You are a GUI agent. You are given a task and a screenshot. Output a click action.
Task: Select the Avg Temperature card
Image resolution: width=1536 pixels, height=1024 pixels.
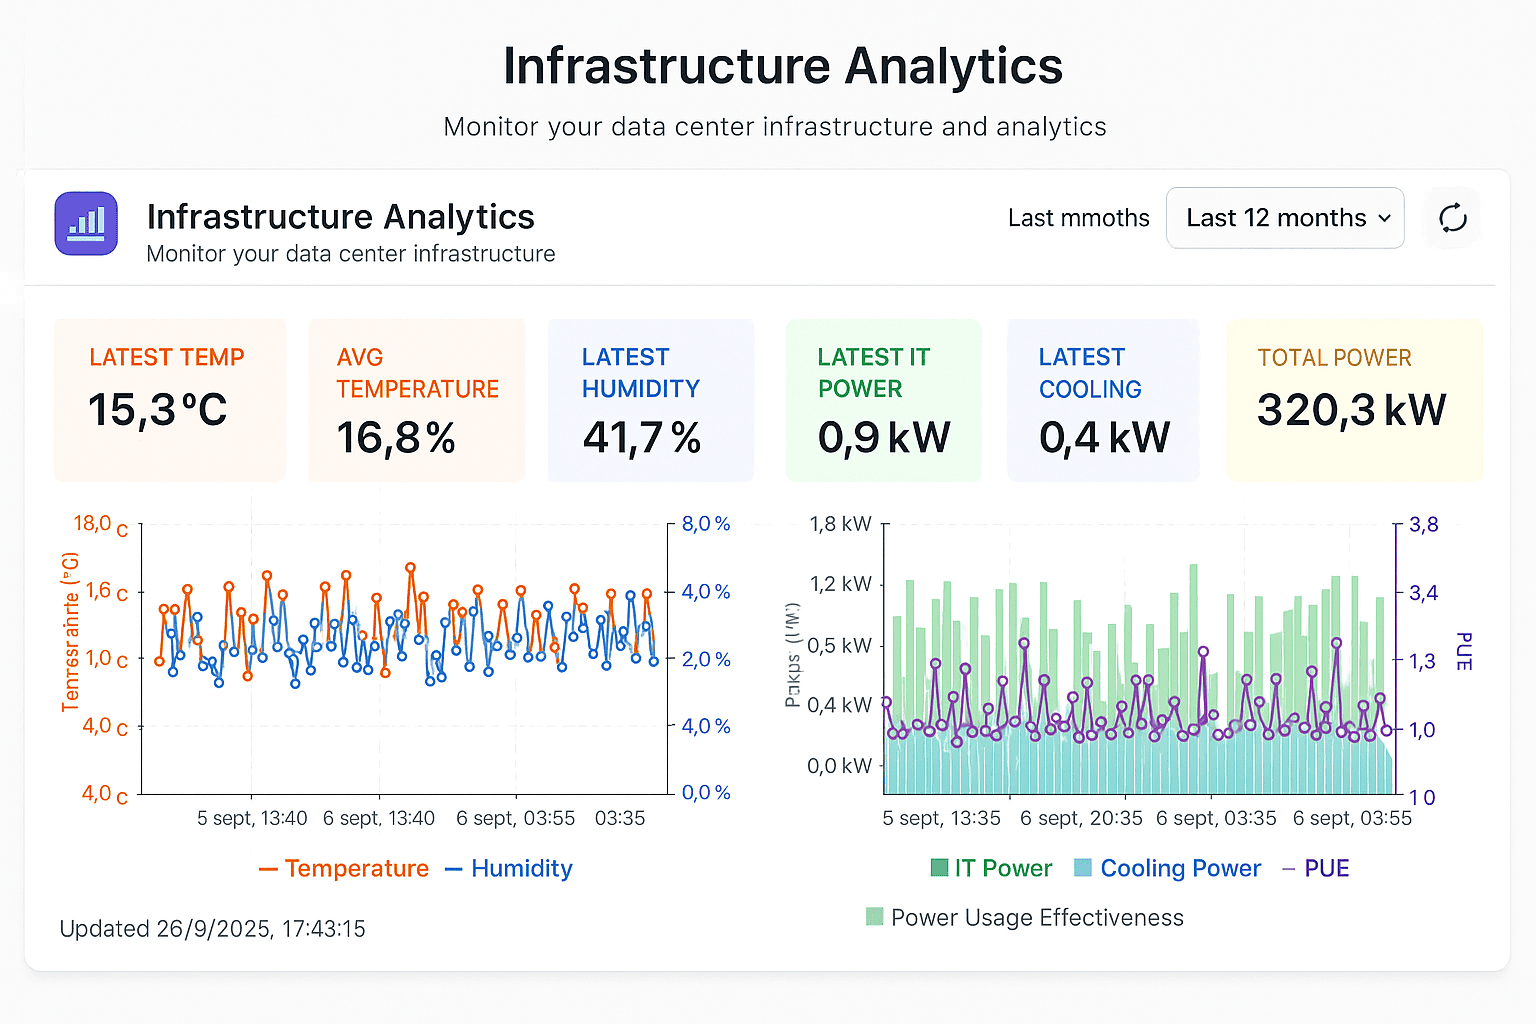[416, 400]
